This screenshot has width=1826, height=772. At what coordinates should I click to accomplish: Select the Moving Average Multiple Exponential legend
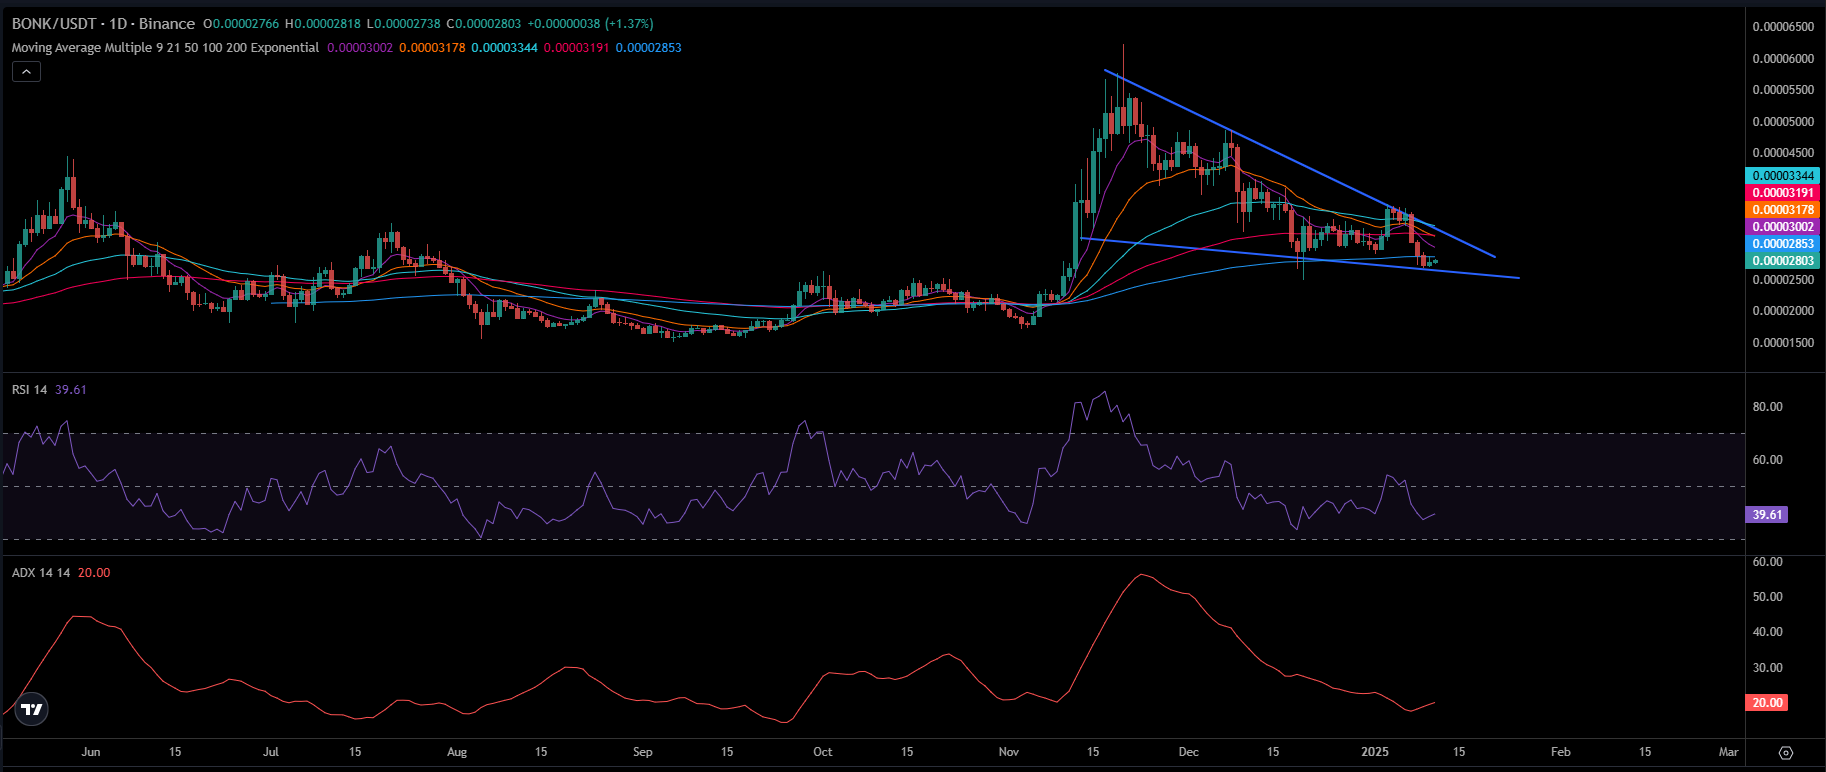(165, 47)
